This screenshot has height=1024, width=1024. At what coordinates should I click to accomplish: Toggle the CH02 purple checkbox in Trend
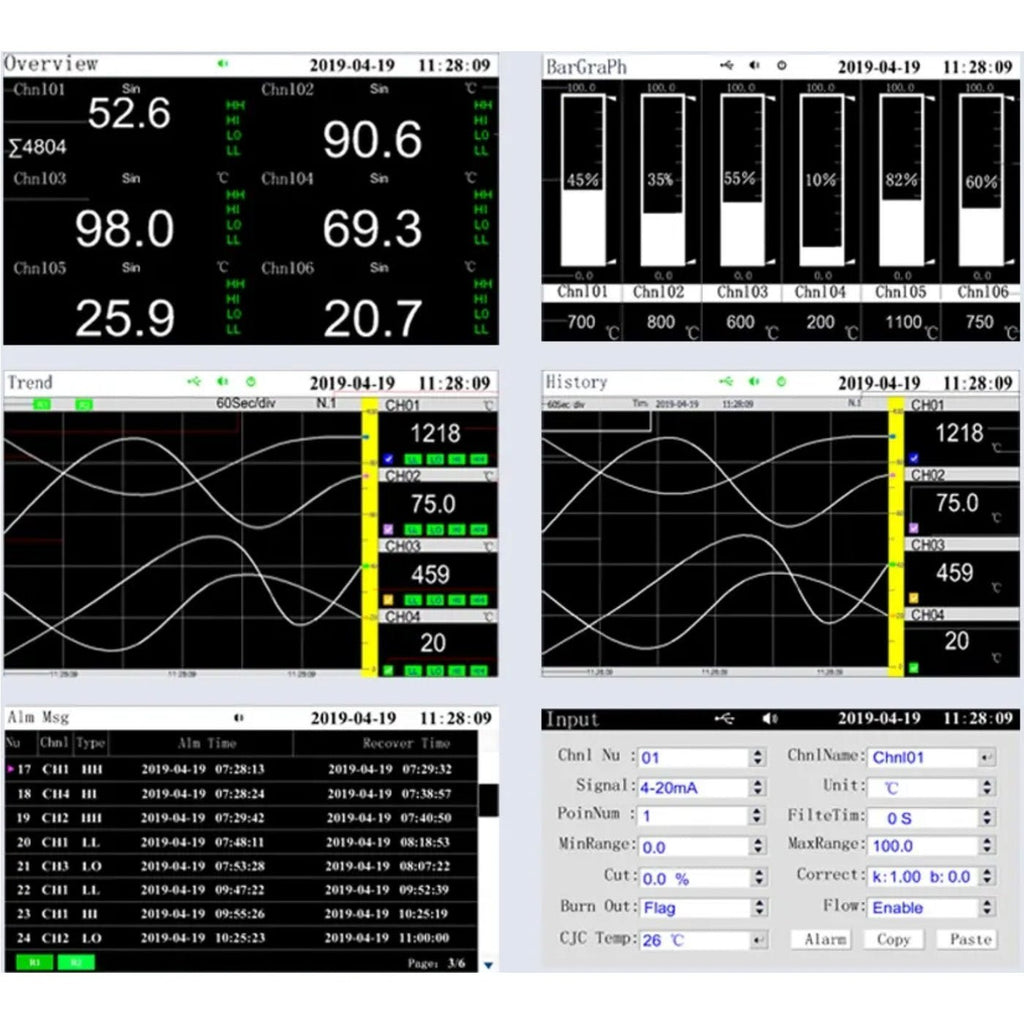click(x=389, y=530)
